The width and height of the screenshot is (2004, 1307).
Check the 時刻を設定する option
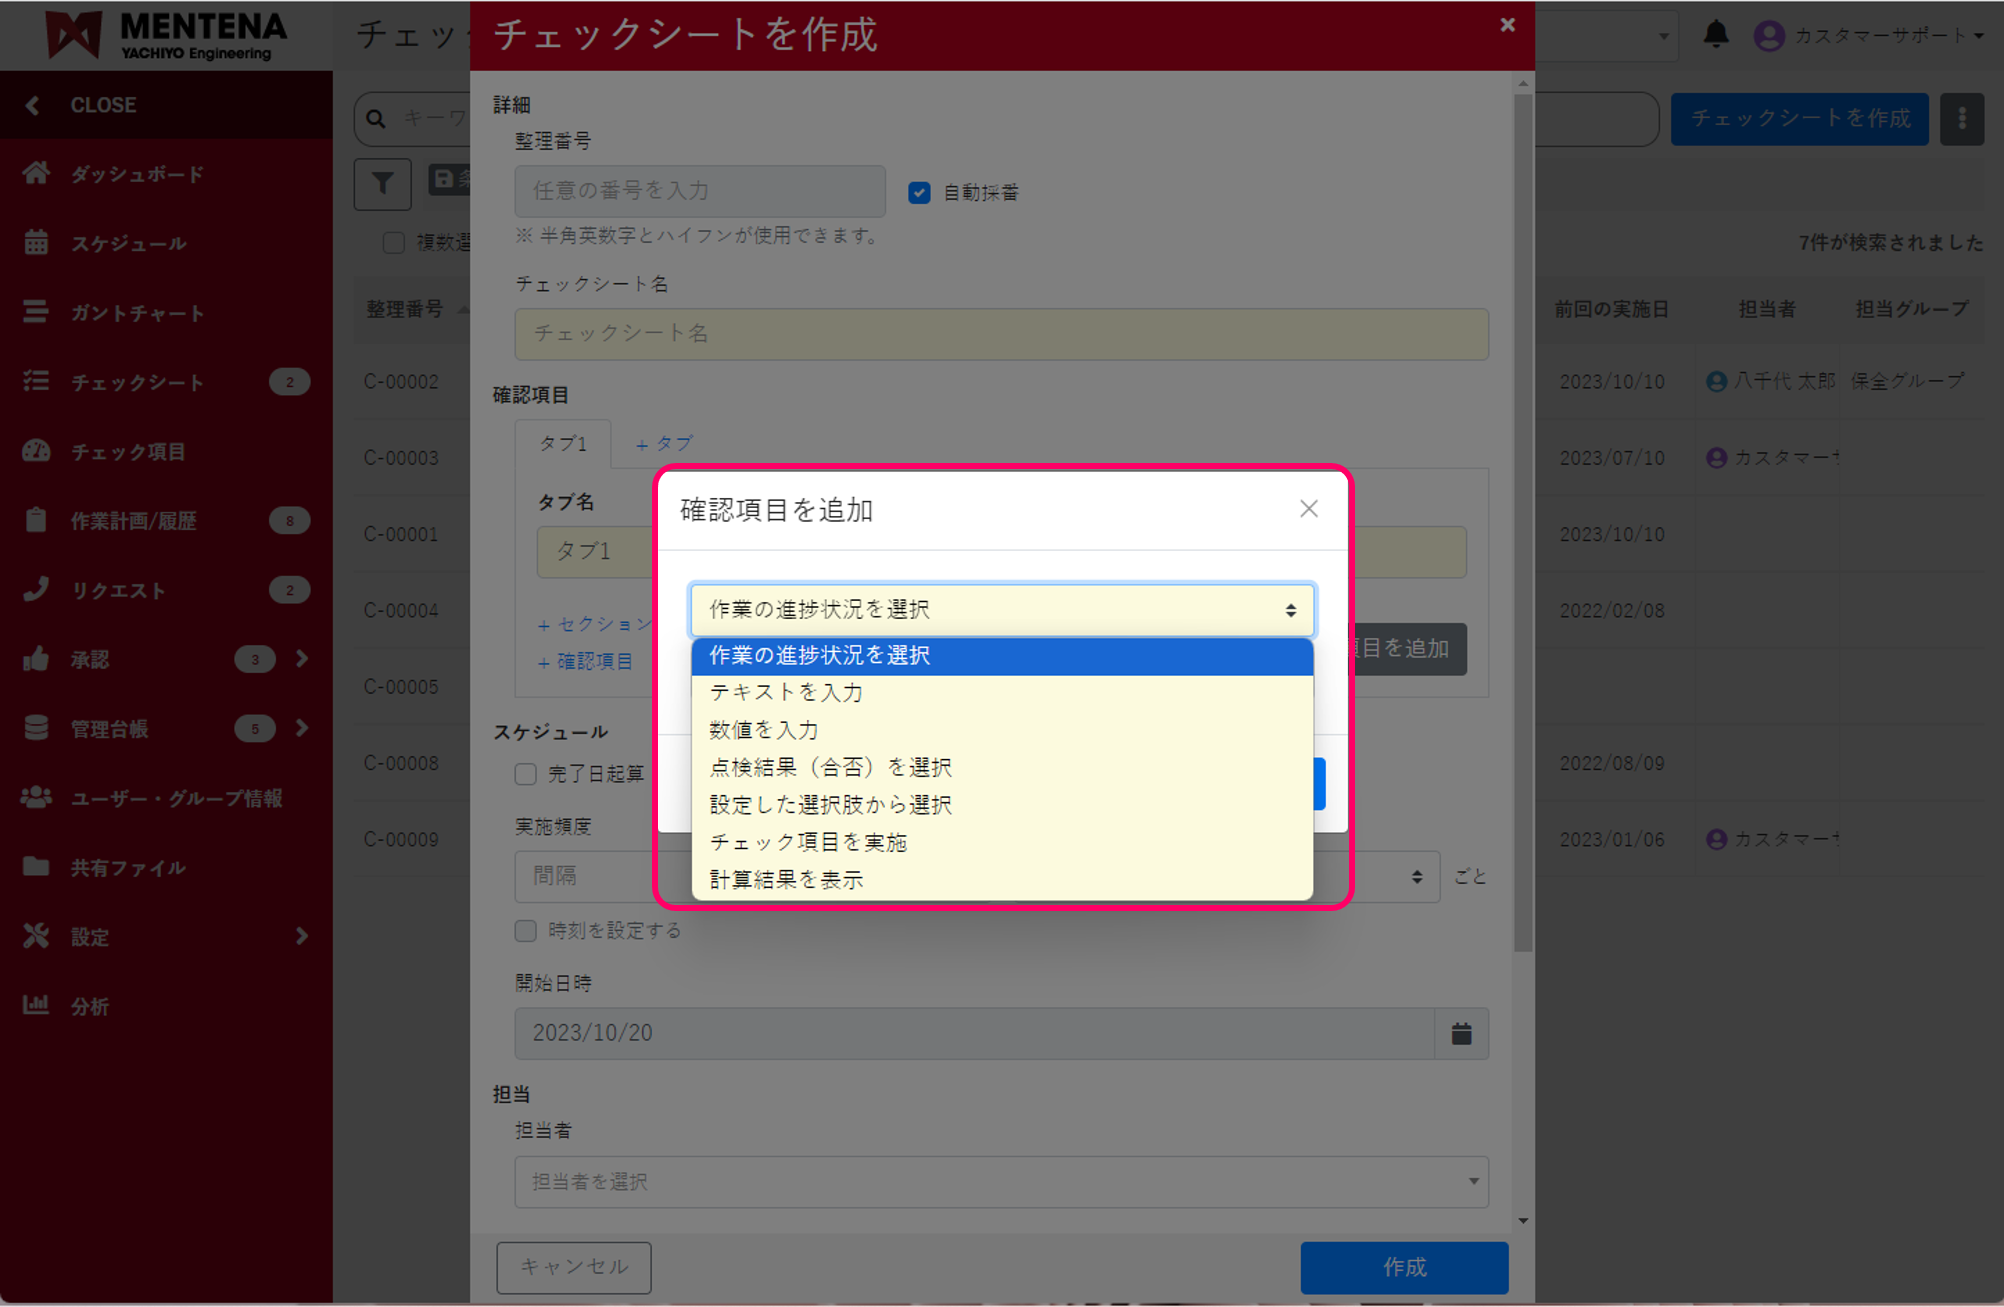pyautogui.click(x=525, y=930)
